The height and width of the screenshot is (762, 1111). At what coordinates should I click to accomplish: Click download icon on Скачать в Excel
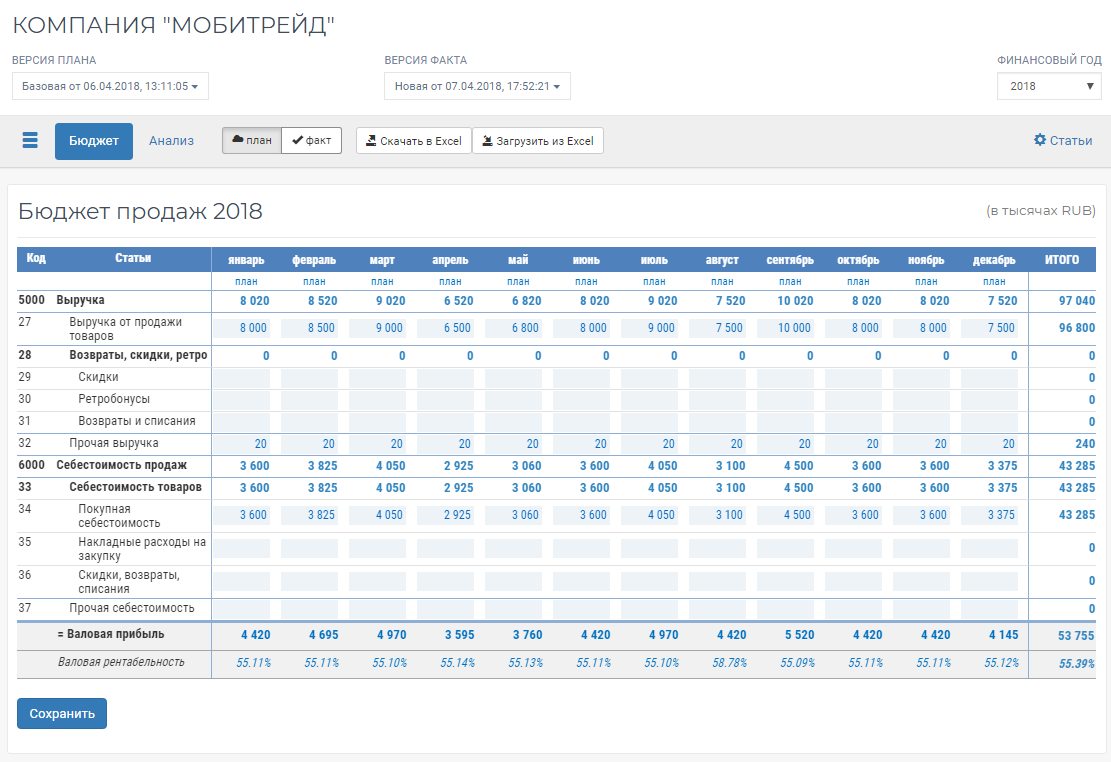tap(370, 141)
